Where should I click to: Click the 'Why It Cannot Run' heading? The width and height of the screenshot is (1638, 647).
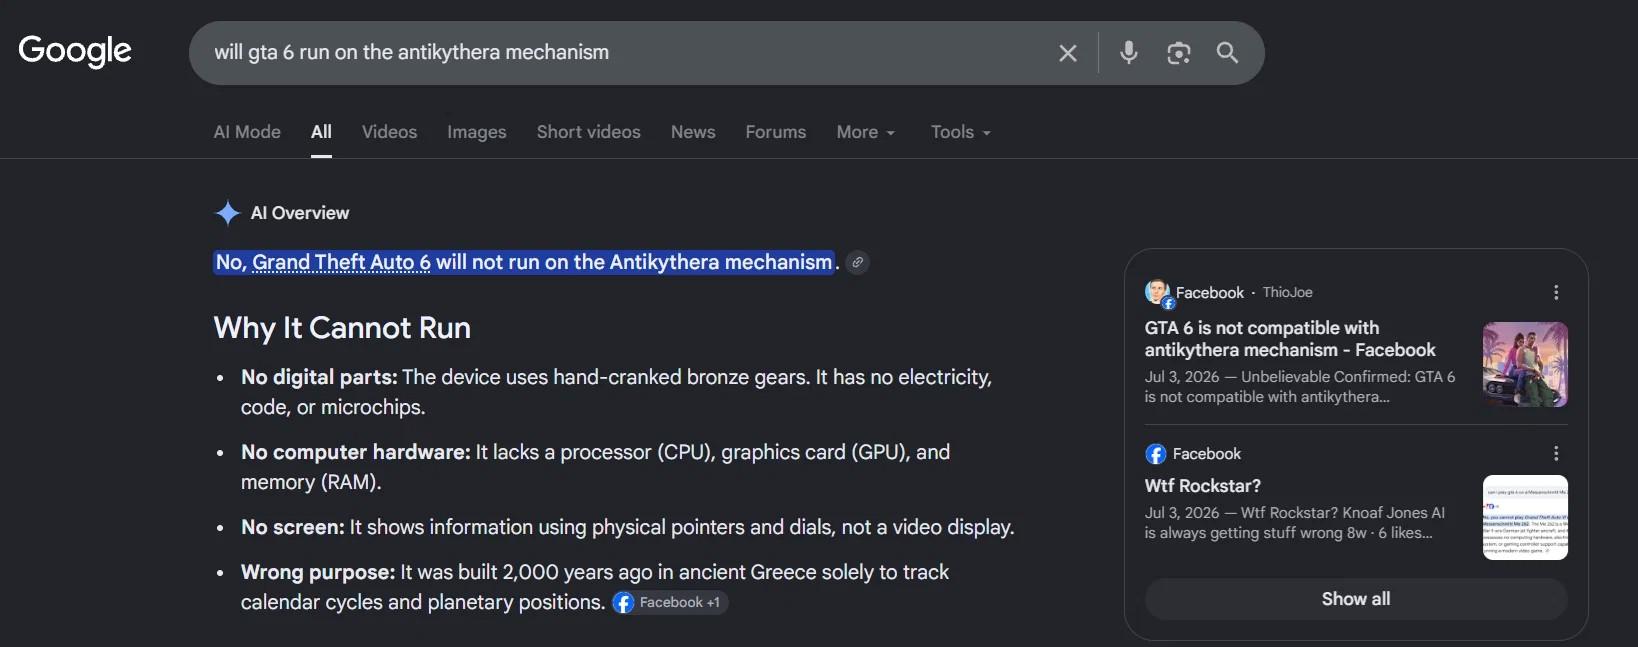click(x=342, y=328)
